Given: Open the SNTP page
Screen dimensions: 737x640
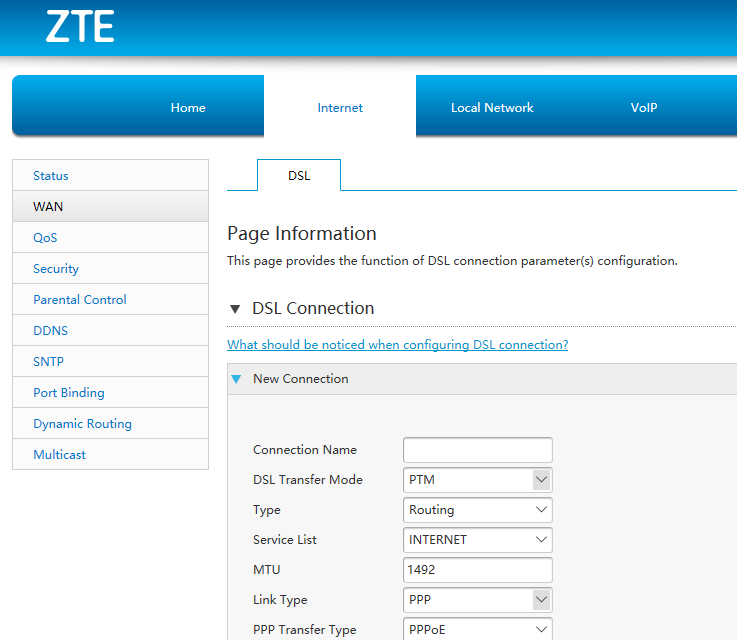Looking at the screenshot, I should 110,361.
